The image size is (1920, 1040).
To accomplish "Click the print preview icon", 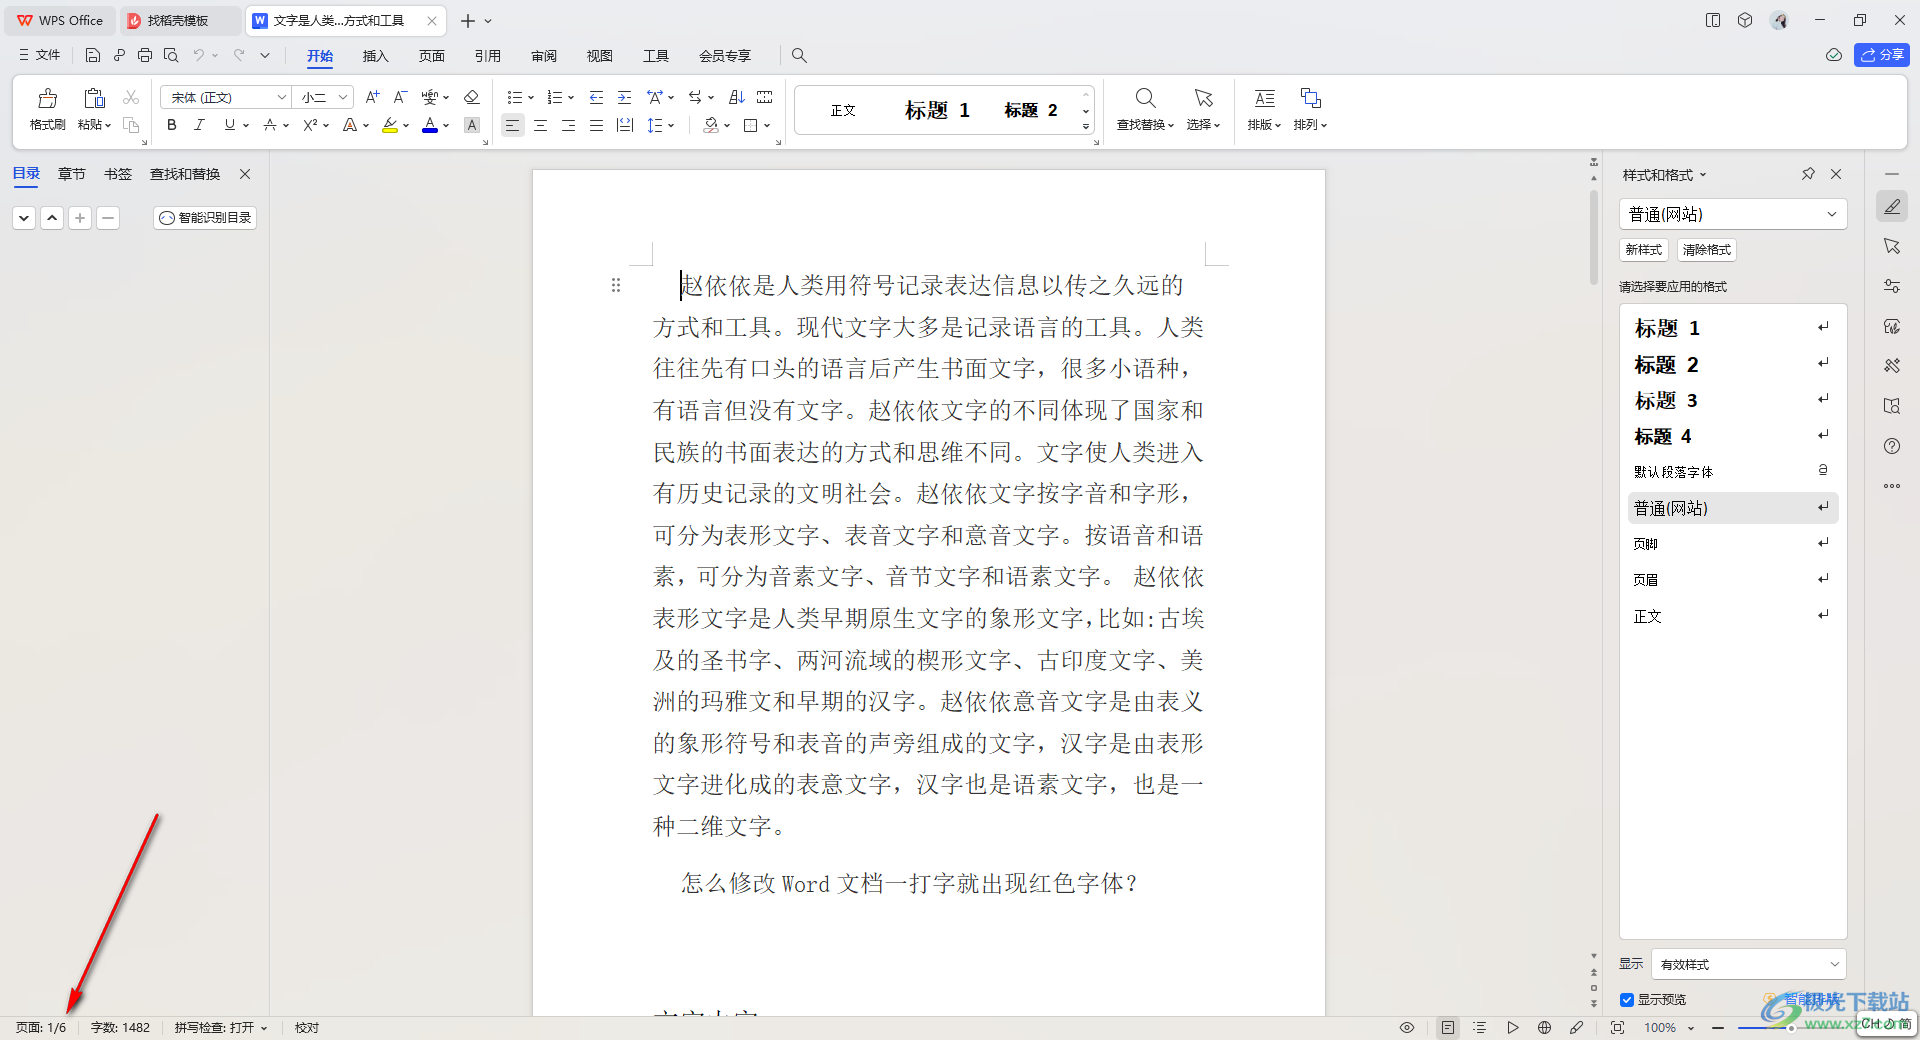I will (x=171, y=55).
